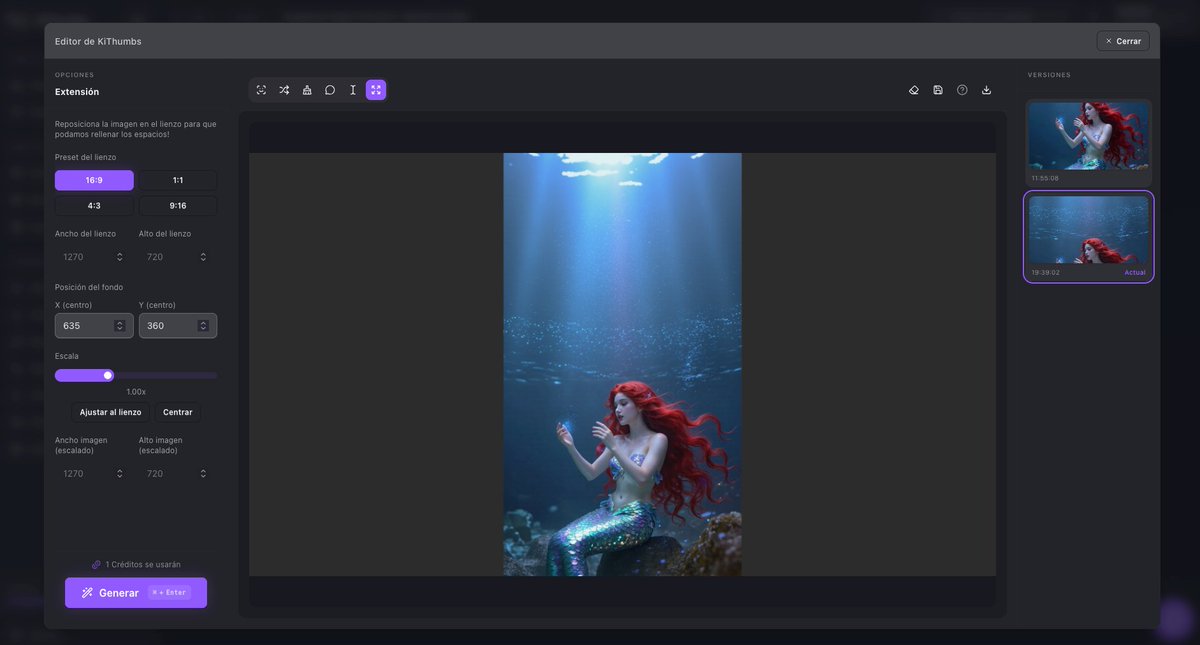Choose the 9:16 canvas preset
This screenshot has height=645, width=1200.
point(178,206)
